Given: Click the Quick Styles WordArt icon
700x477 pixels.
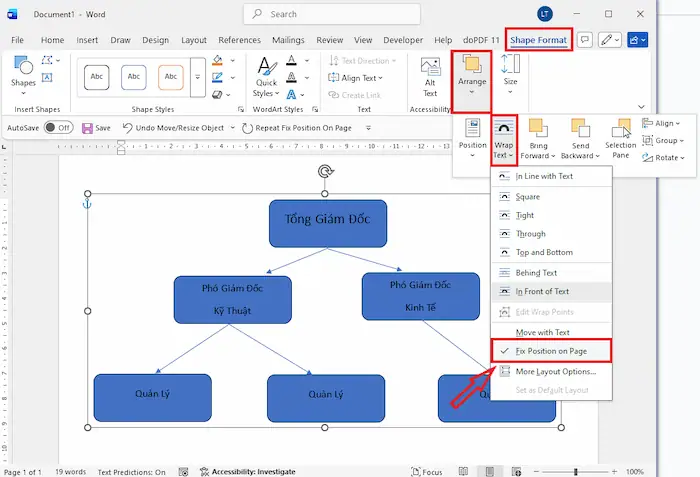Looking at the screenshot, I should coord(265,75).
